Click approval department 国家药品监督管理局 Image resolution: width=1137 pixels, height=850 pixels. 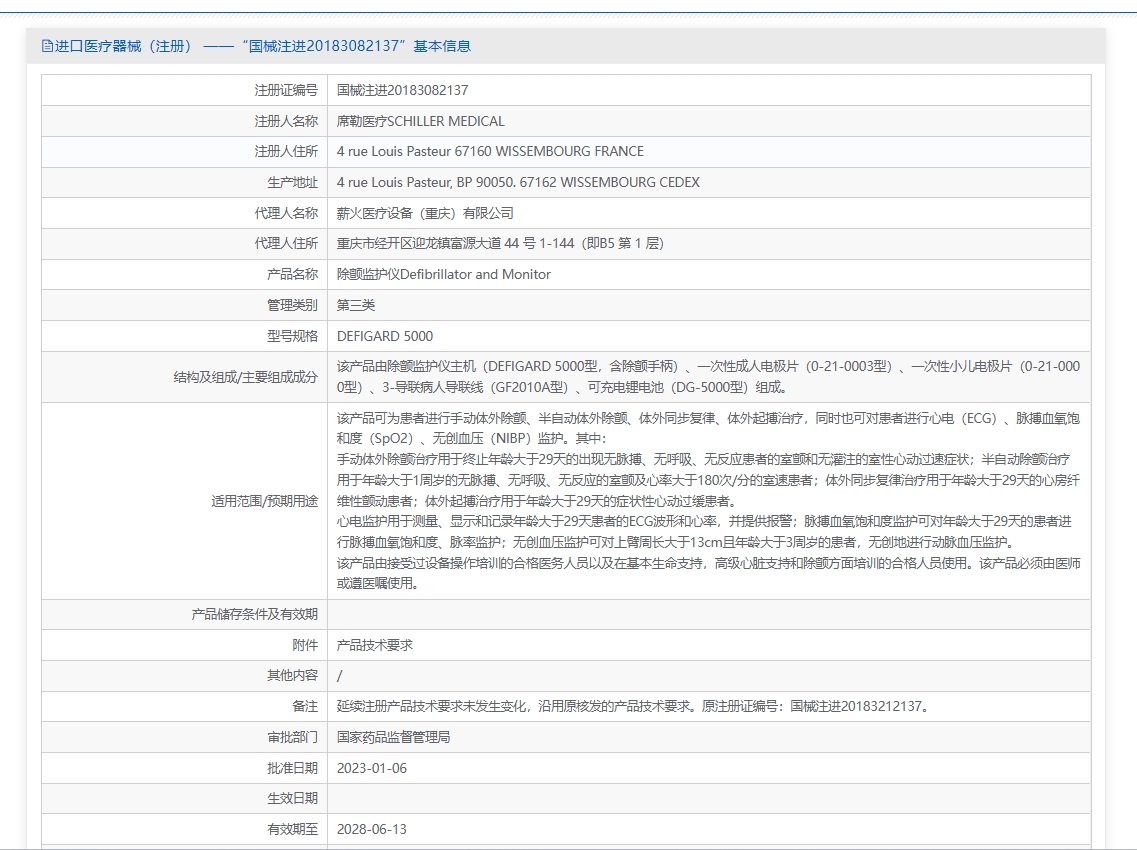pyautogui.click(x=394, y=738)
